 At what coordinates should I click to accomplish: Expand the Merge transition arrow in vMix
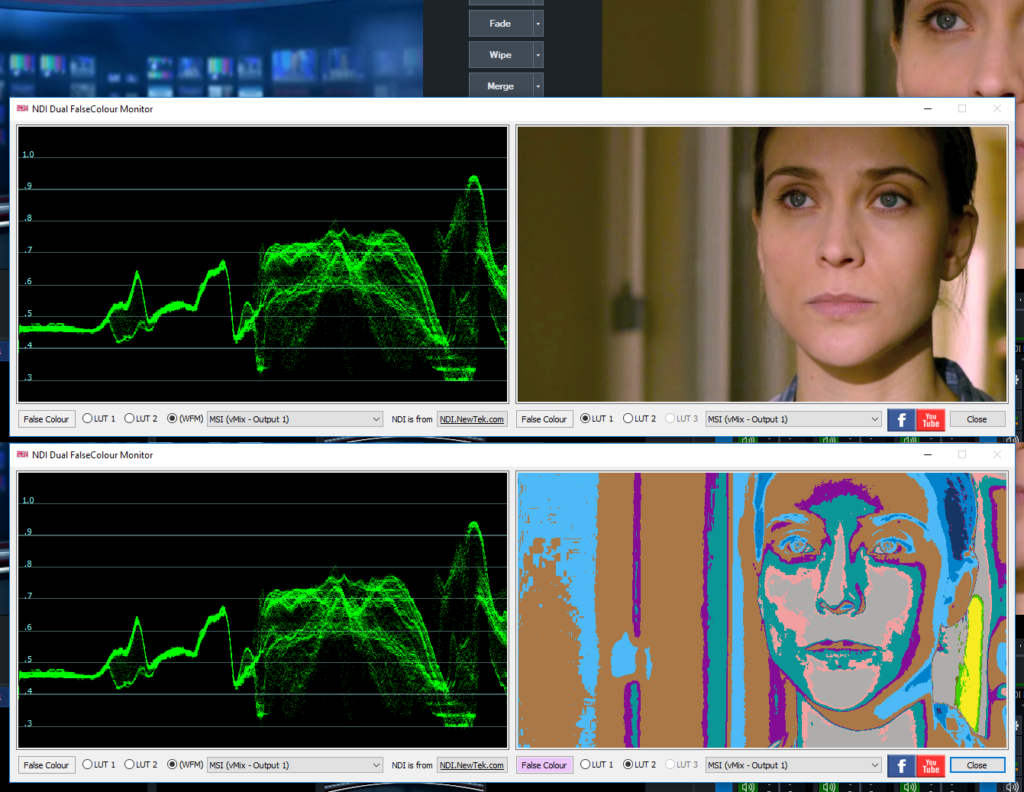click(538, 86)
